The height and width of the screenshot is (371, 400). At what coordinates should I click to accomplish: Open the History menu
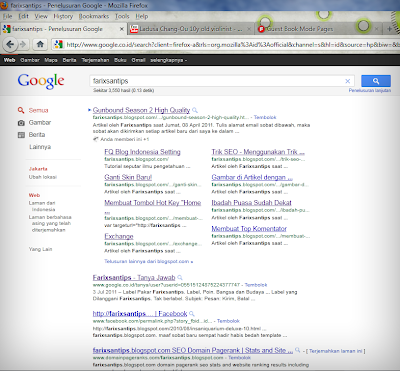(x=63, y=16)
